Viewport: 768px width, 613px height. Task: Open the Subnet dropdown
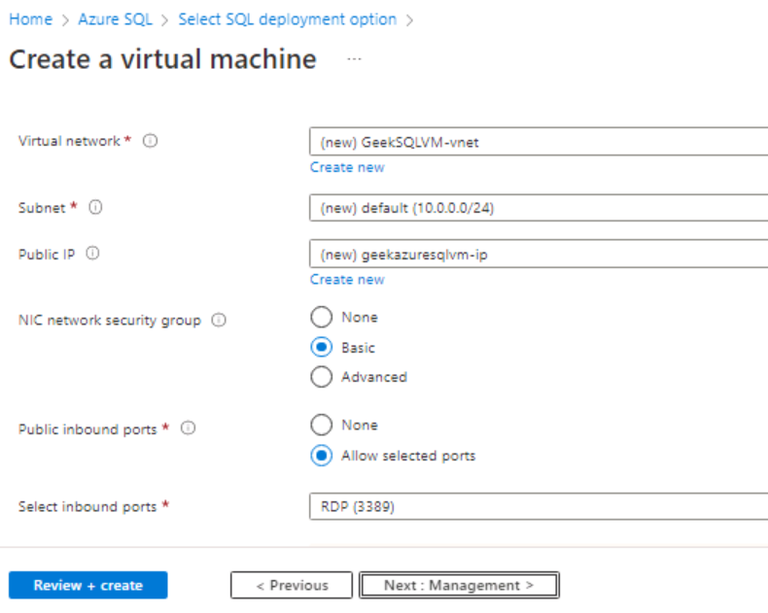[x=540, y=209]
